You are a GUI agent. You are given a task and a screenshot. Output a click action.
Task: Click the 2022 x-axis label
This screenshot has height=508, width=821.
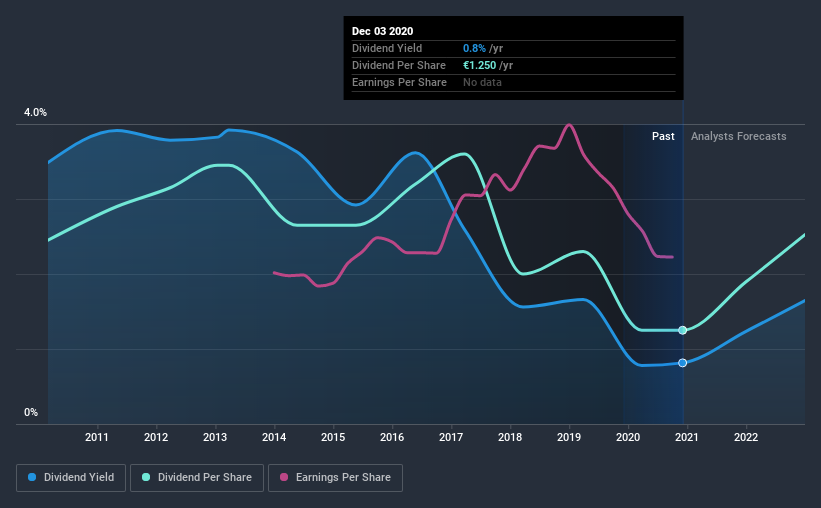coord(746,437)
